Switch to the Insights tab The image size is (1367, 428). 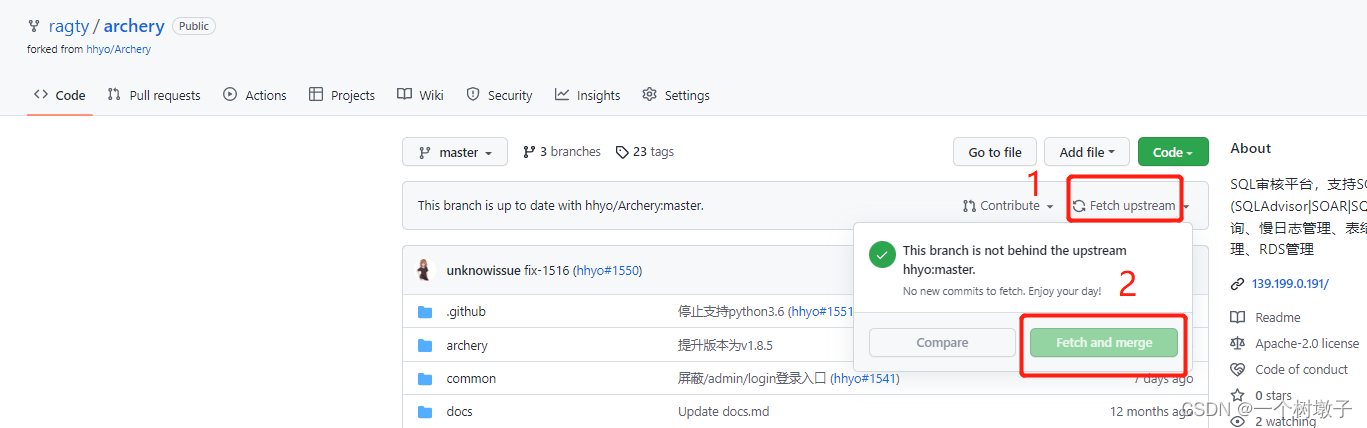588,95
